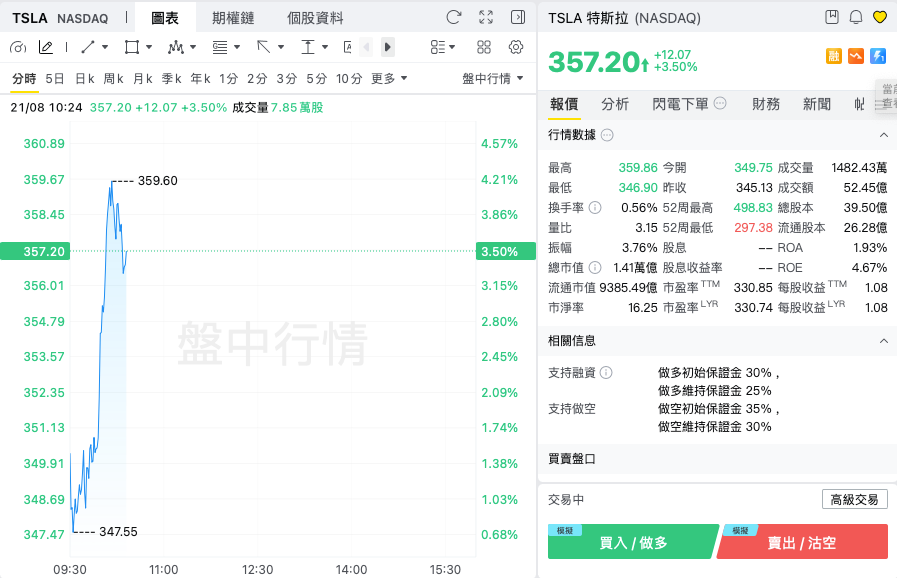Open the 財務 tab
The image size is (897, 578).
click(766, 104)
